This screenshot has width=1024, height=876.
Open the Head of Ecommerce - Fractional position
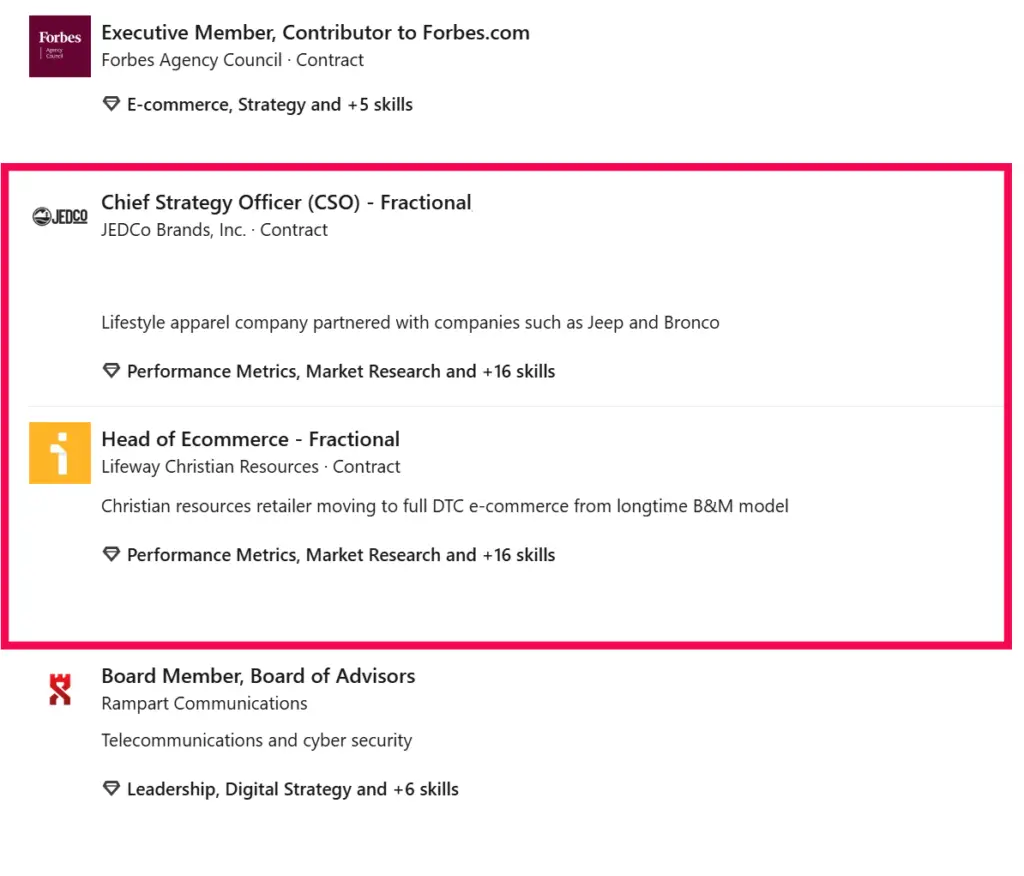coord(250,438)
